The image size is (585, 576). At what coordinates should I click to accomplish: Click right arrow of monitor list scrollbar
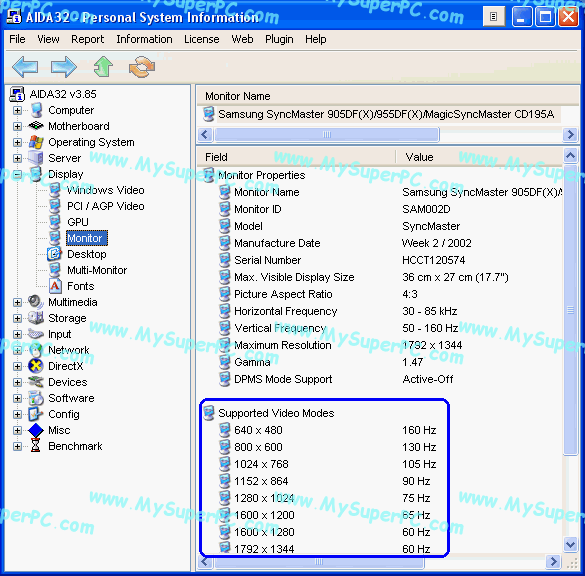[570, 134]
